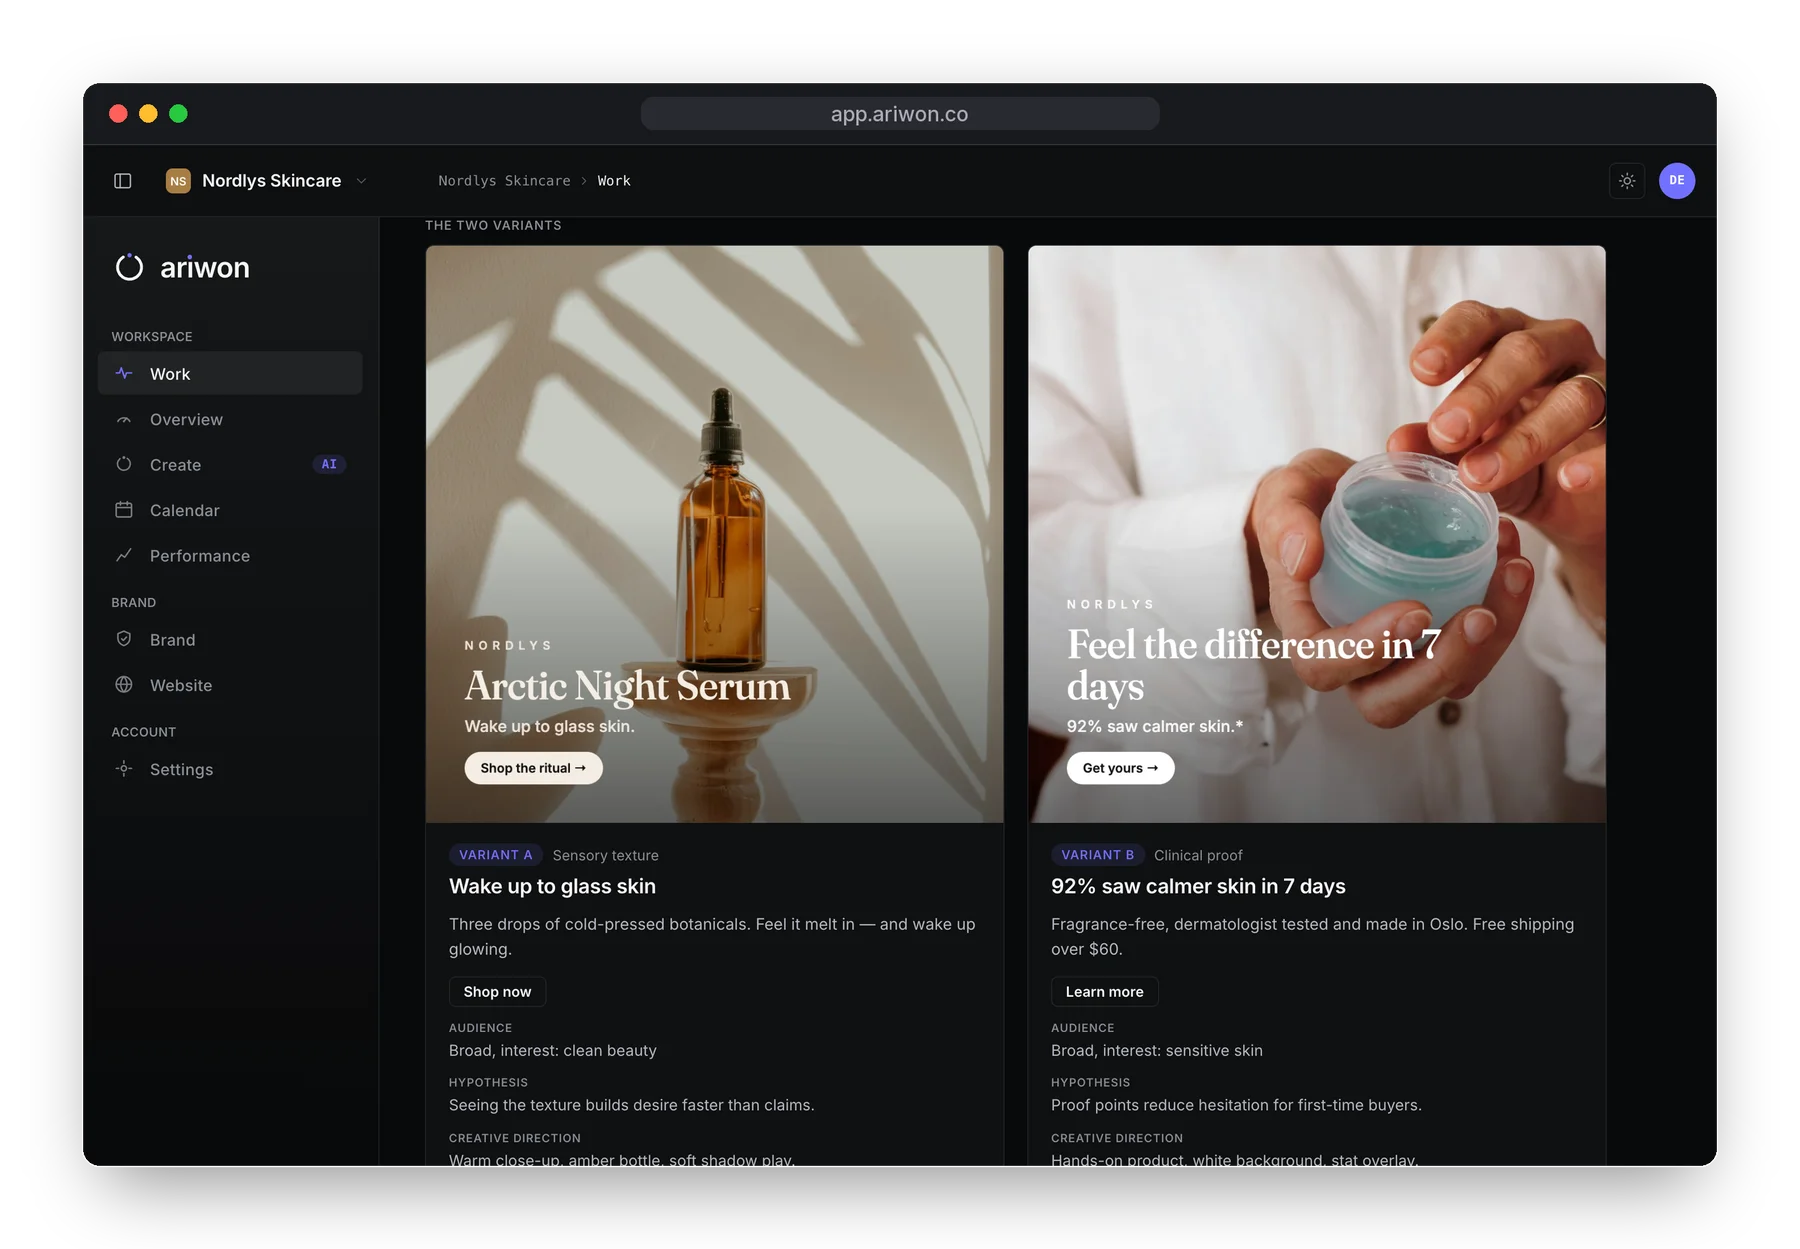Click the Performance chart line icon
The height and width of the screenshot is (1249, 1800).
pyautogui.click(x=124, y=555)
